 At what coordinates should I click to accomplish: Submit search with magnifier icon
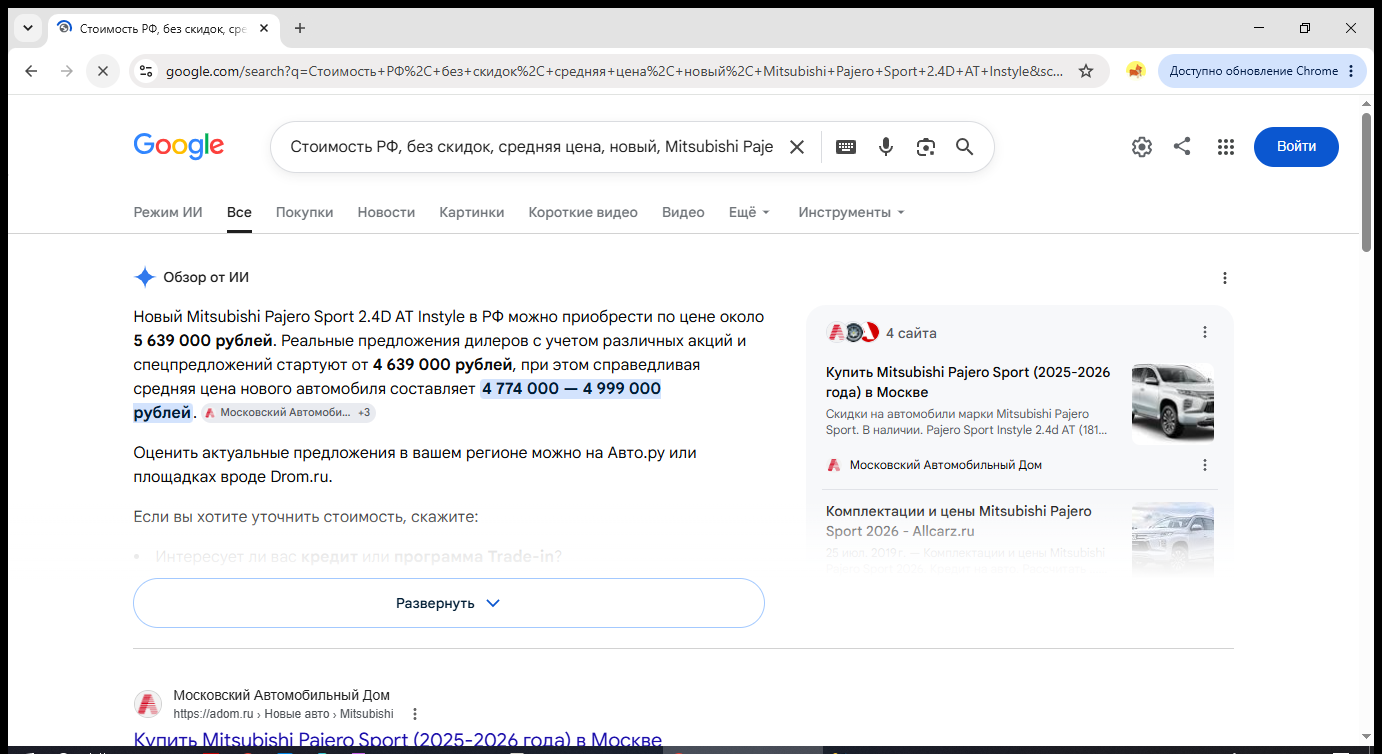click(x=965, y=147)
